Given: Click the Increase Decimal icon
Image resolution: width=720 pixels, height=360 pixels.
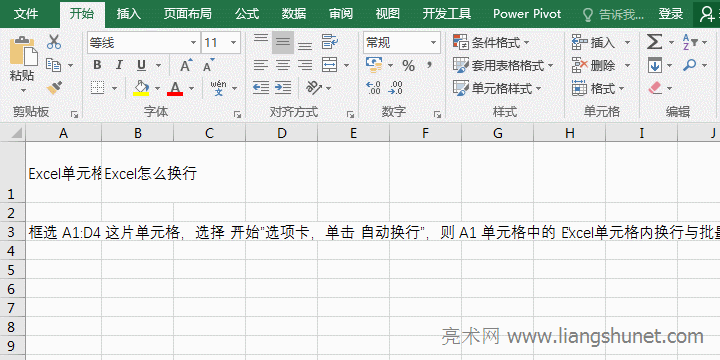Looking at the screenshot, I should point(374,87).
